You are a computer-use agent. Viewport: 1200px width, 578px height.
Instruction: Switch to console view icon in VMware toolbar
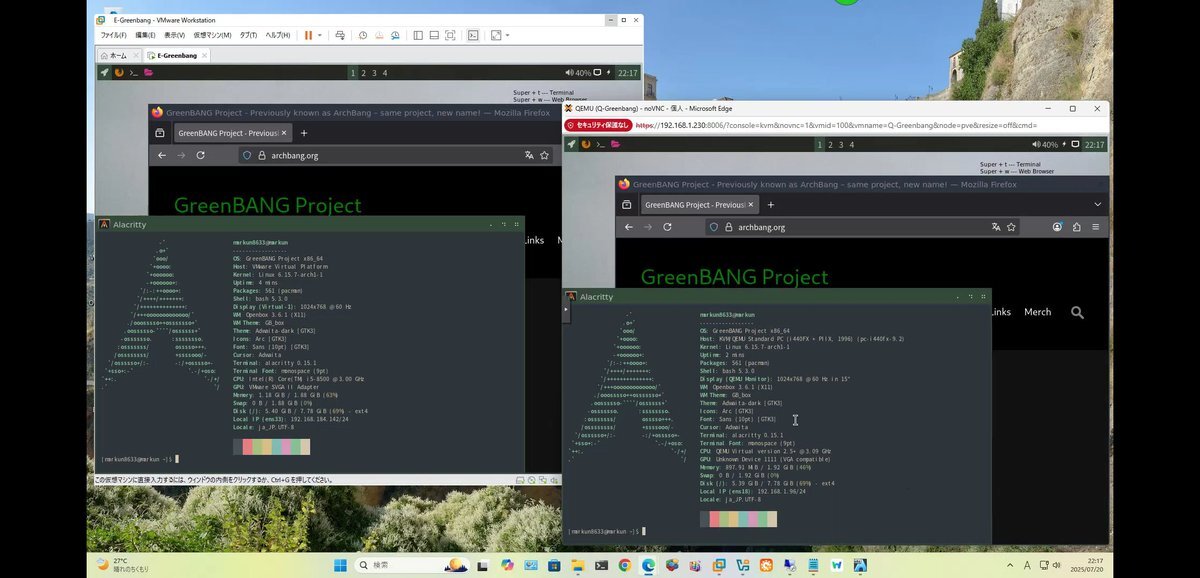(x=472, y=35)
